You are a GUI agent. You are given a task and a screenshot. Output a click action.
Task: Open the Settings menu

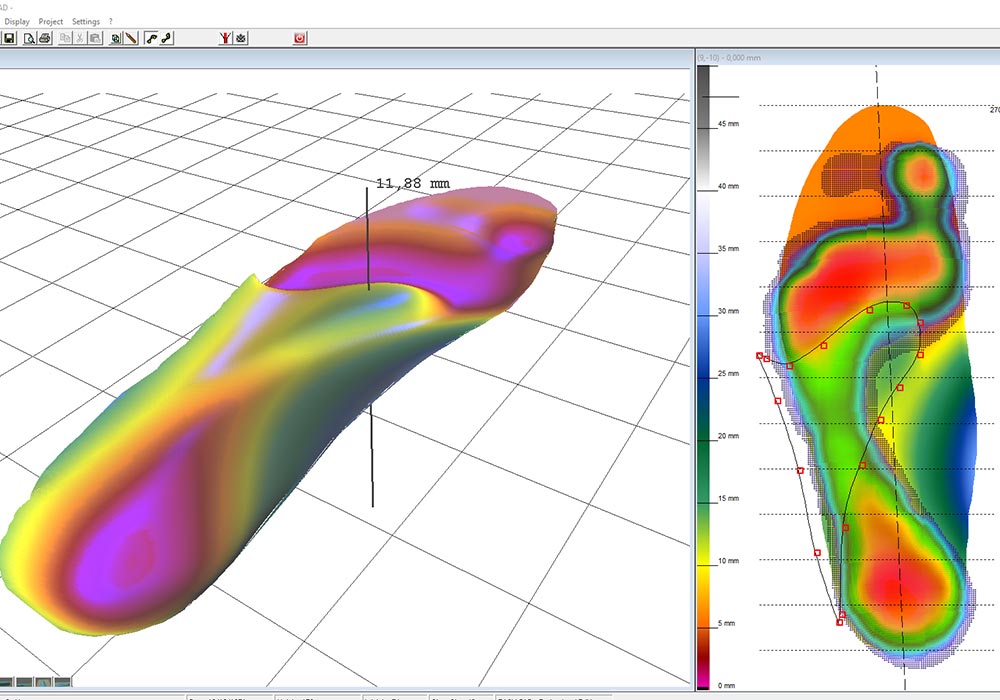86,21
